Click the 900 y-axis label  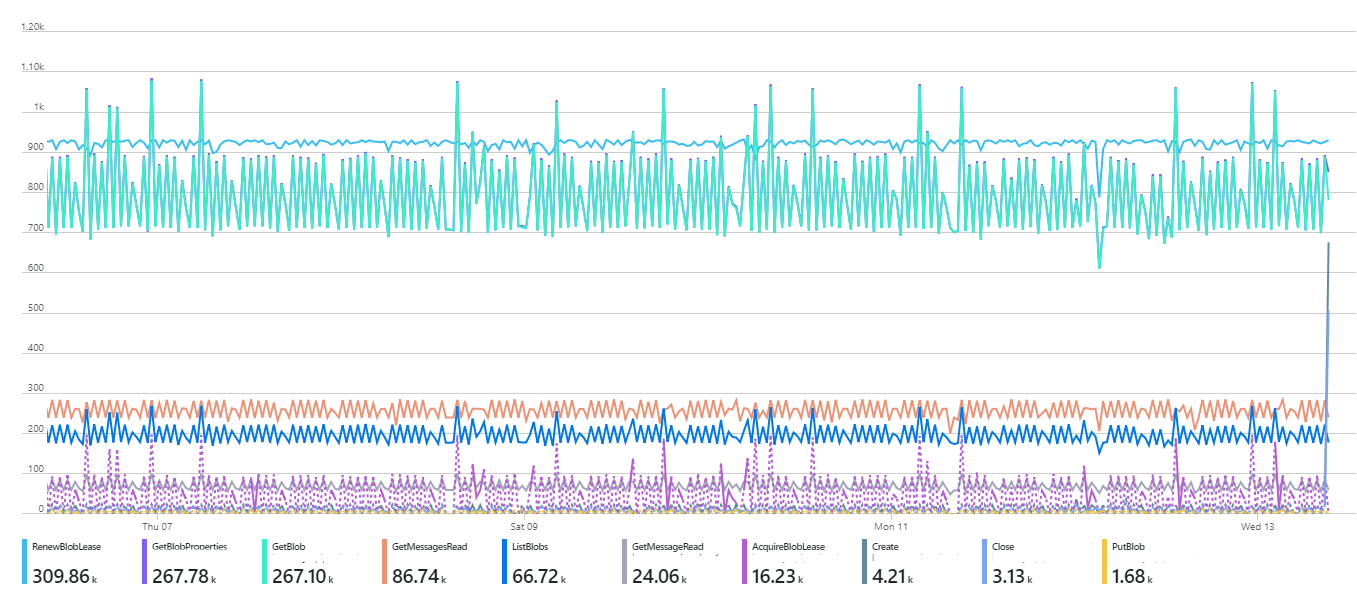click(x=37, y=148)
